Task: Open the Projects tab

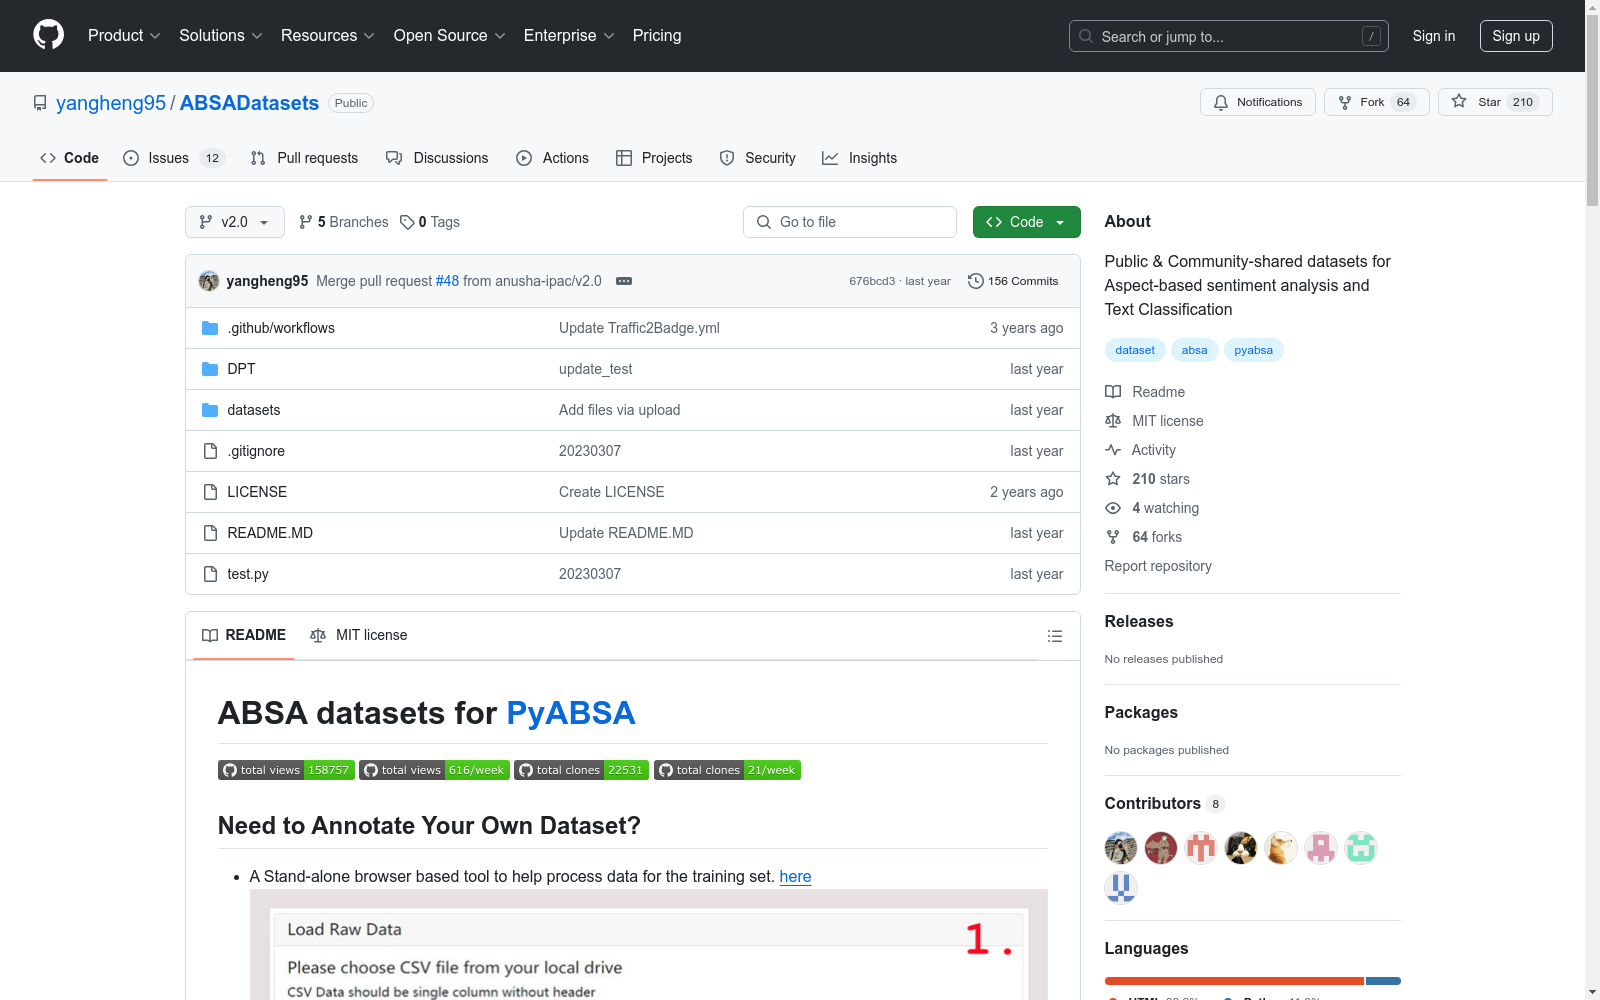Action: (x=654, y=158)
